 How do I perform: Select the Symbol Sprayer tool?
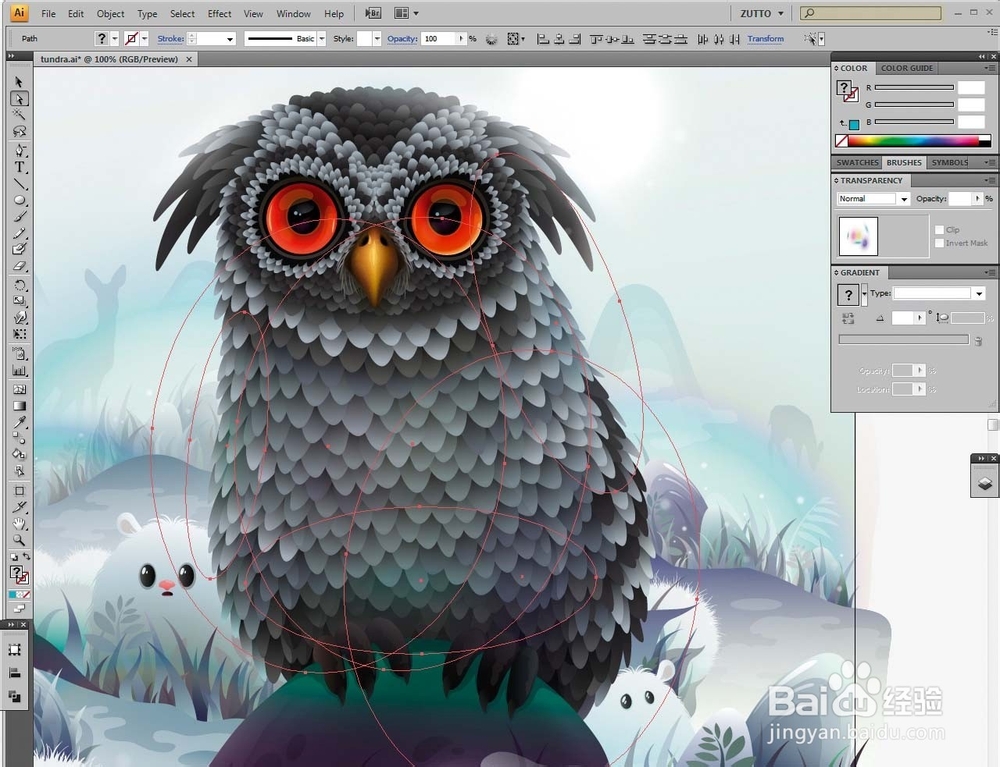click(19, 354)
